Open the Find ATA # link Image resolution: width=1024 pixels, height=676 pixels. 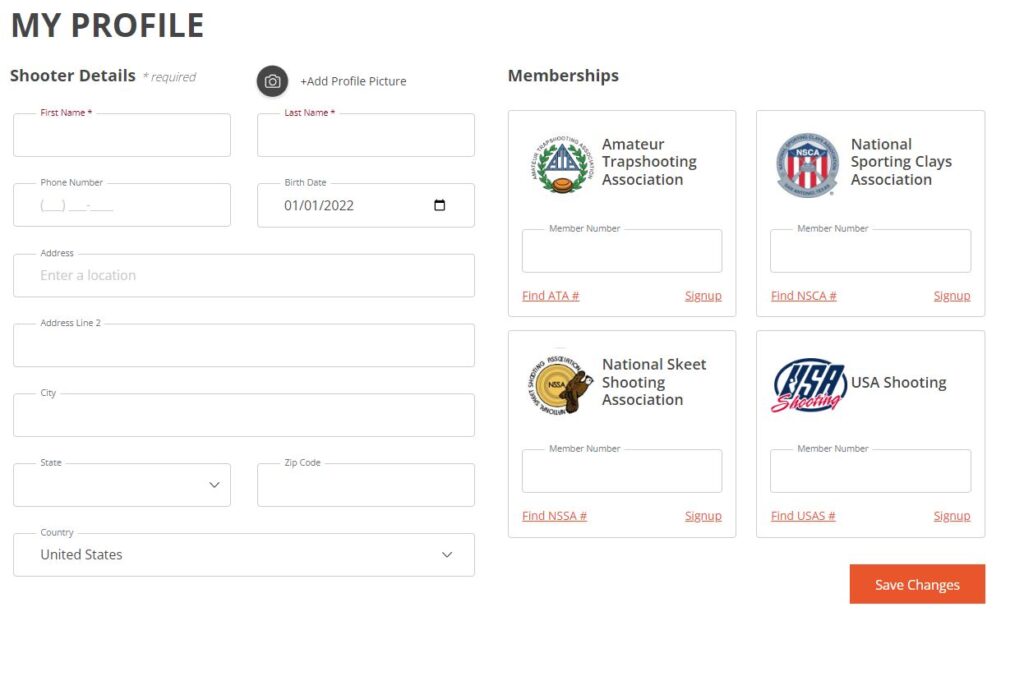551,296
